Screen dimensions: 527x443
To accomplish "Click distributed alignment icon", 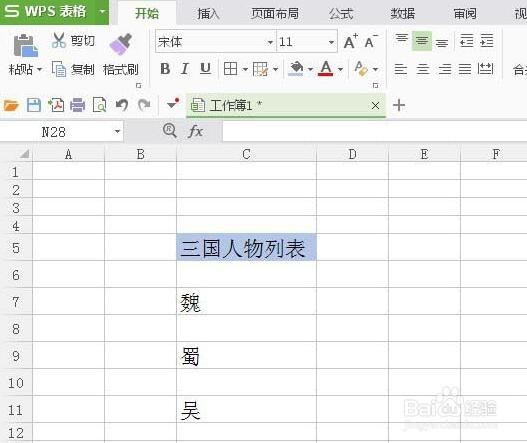I will (485, 69).
